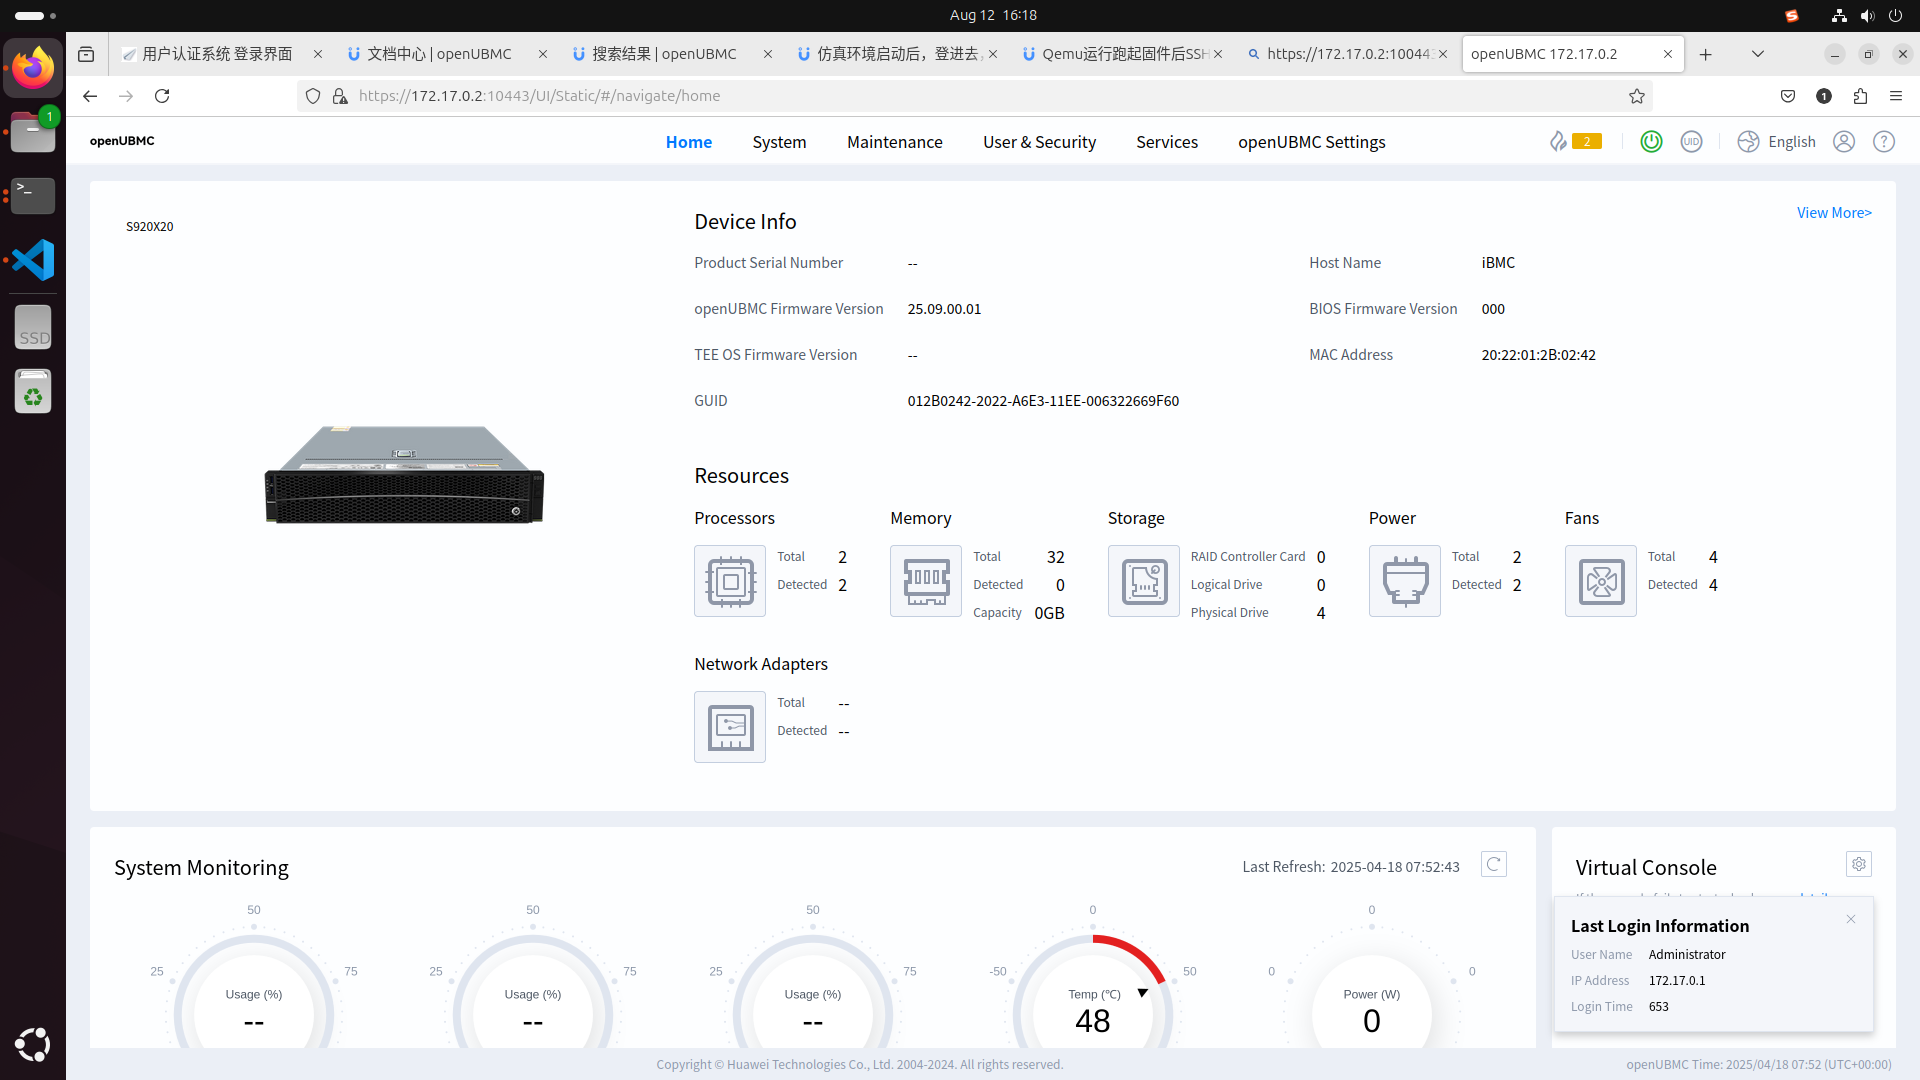Screen dimensions: 1920x1080
Task: Close the Last Login Information popup
Action: (x=1851, y=920)
